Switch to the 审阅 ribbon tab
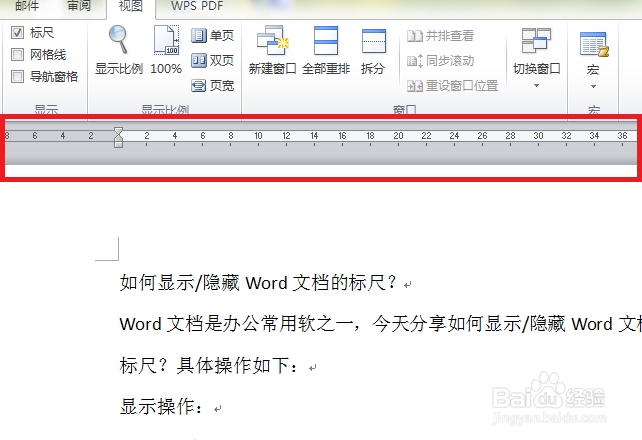Screen dimensions: 642x440 coord(79,5)
